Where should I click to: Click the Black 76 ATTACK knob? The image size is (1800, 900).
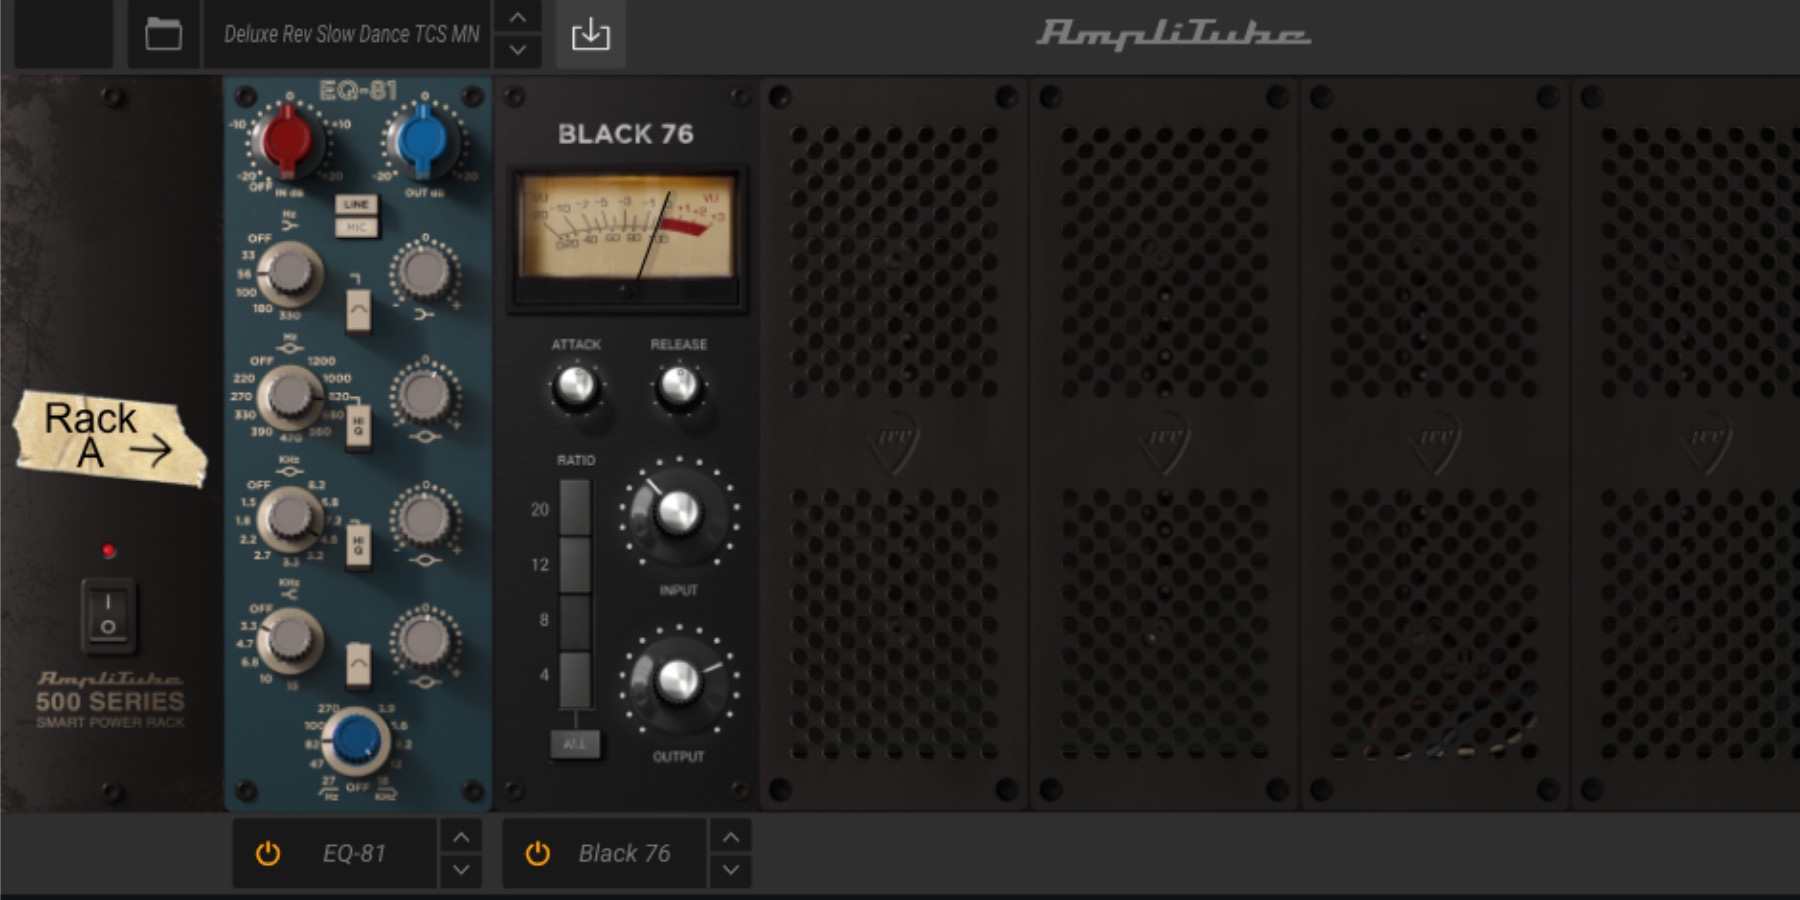tap(576, 386)
